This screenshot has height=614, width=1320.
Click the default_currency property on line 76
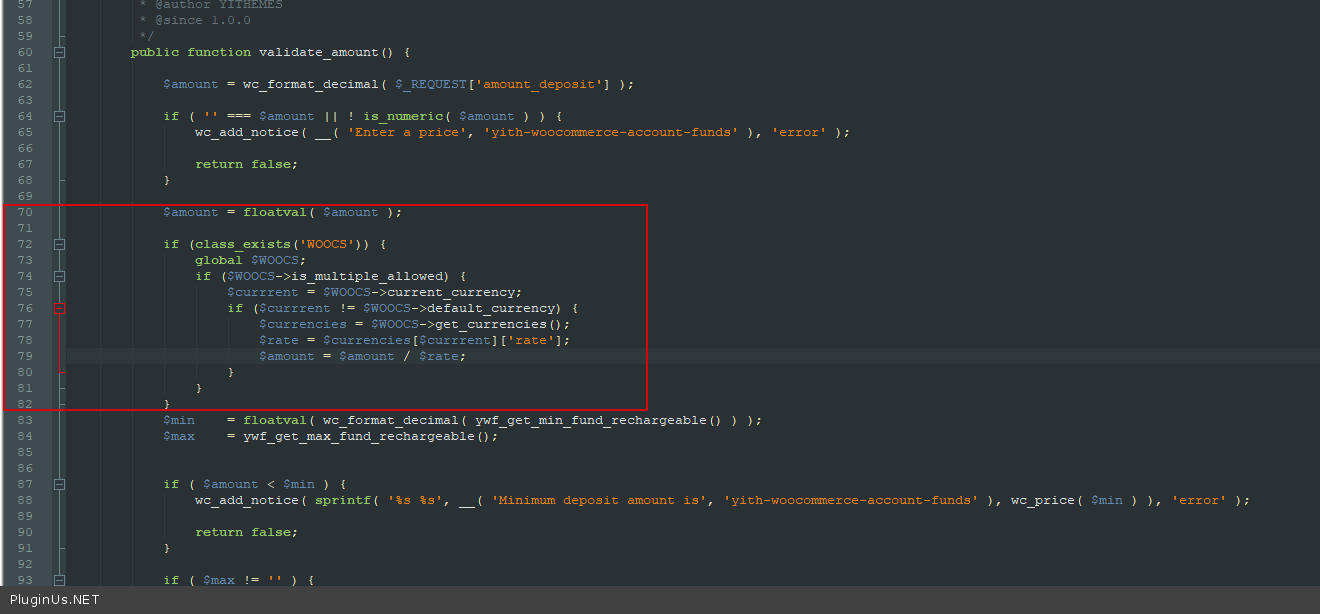[494, 308]
